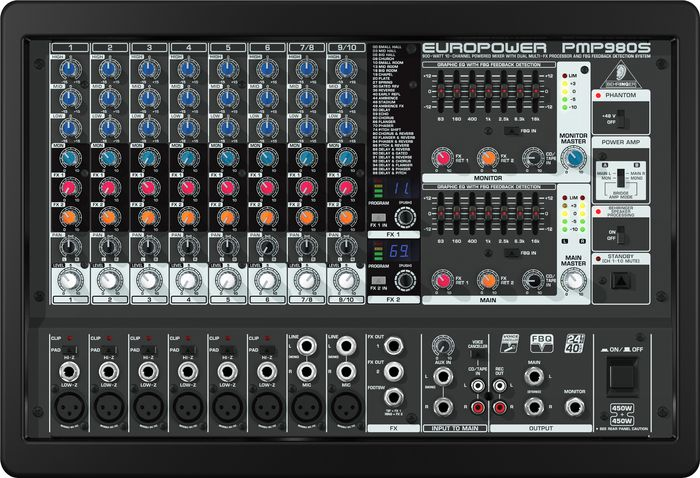Click the Monitor EQ 1k fader

point(488,91)
